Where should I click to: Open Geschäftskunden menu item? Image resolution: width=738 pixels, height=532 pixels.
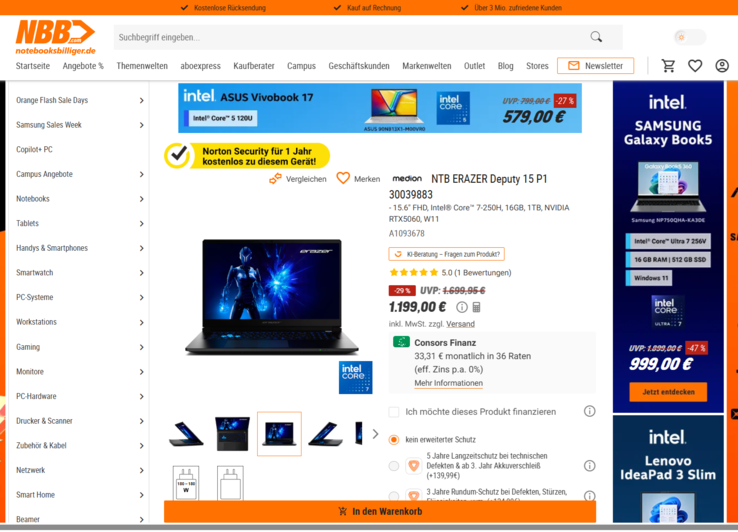359,66
